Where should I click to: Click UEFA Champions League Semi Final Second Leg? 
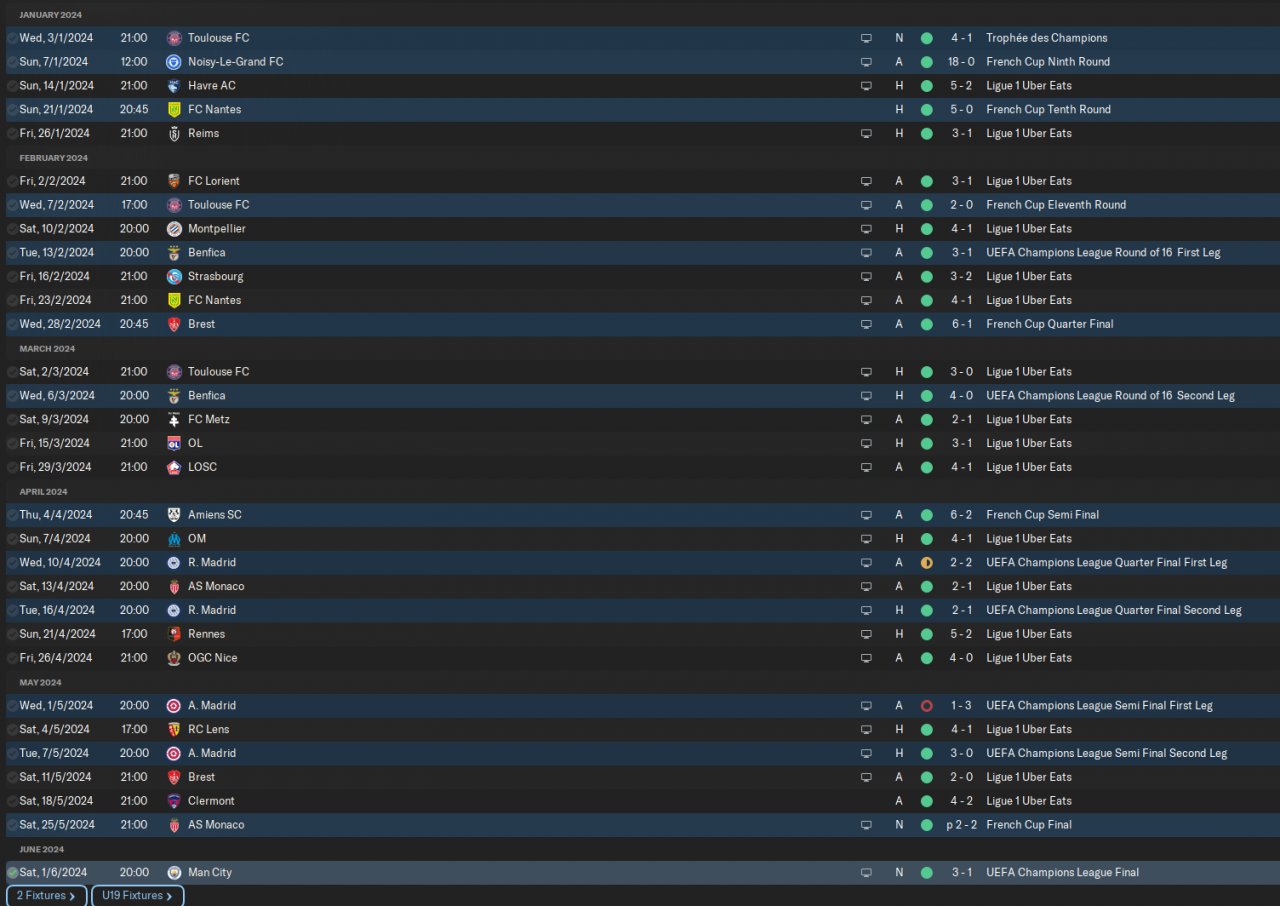click(1106, 754)
